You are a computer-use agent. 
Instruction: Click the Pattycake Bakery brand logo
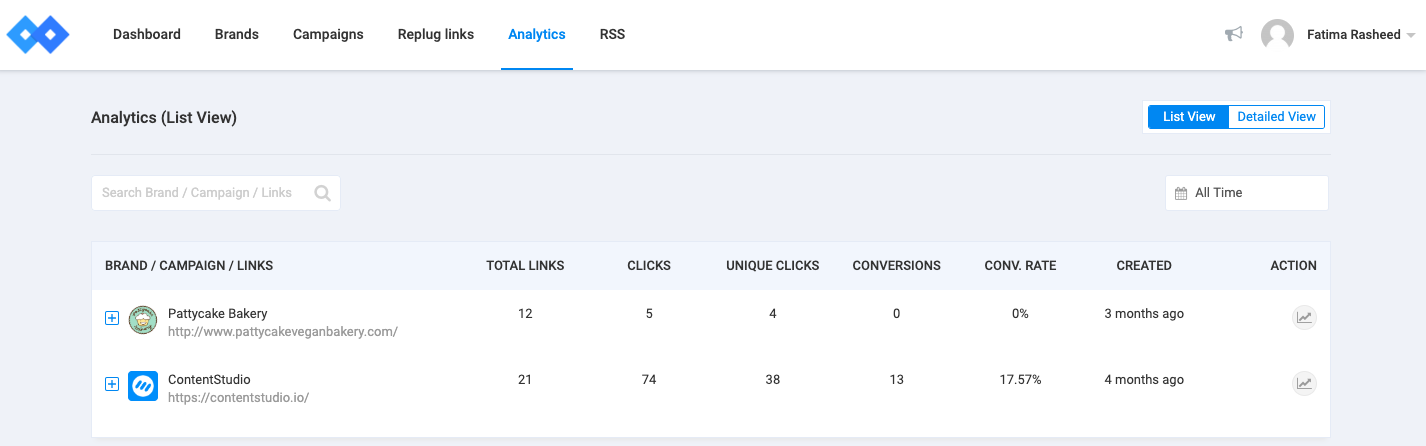[x=143, y=320]
